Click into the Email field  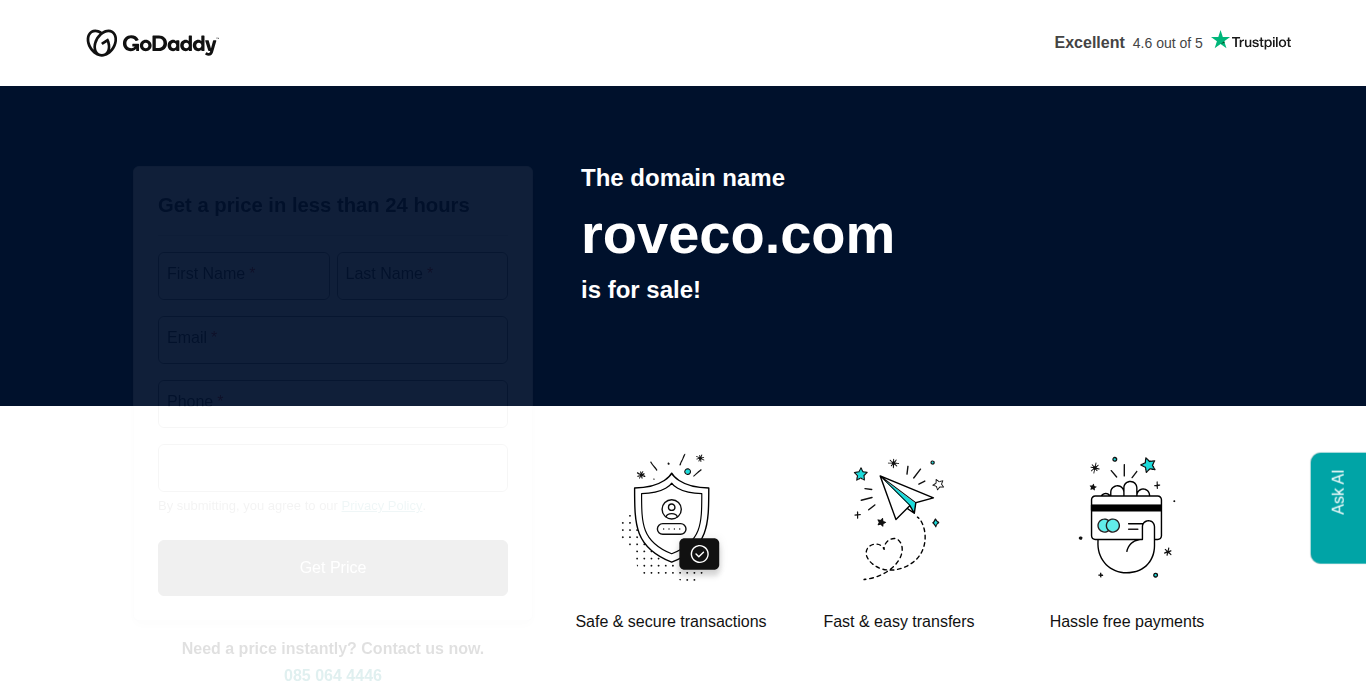333,339
